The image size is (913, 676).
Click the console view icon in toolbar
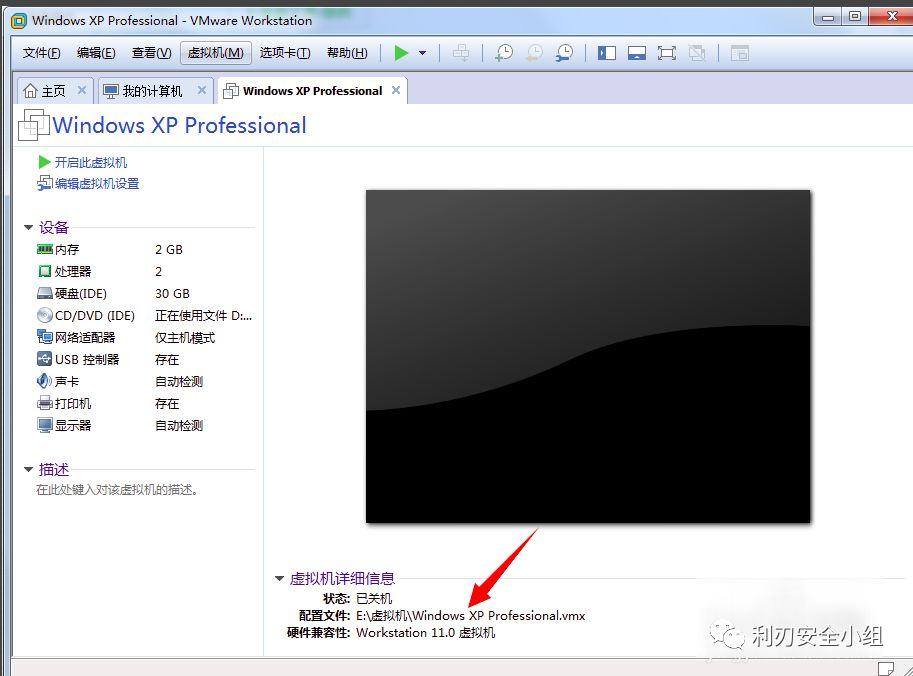coord(739,54)
